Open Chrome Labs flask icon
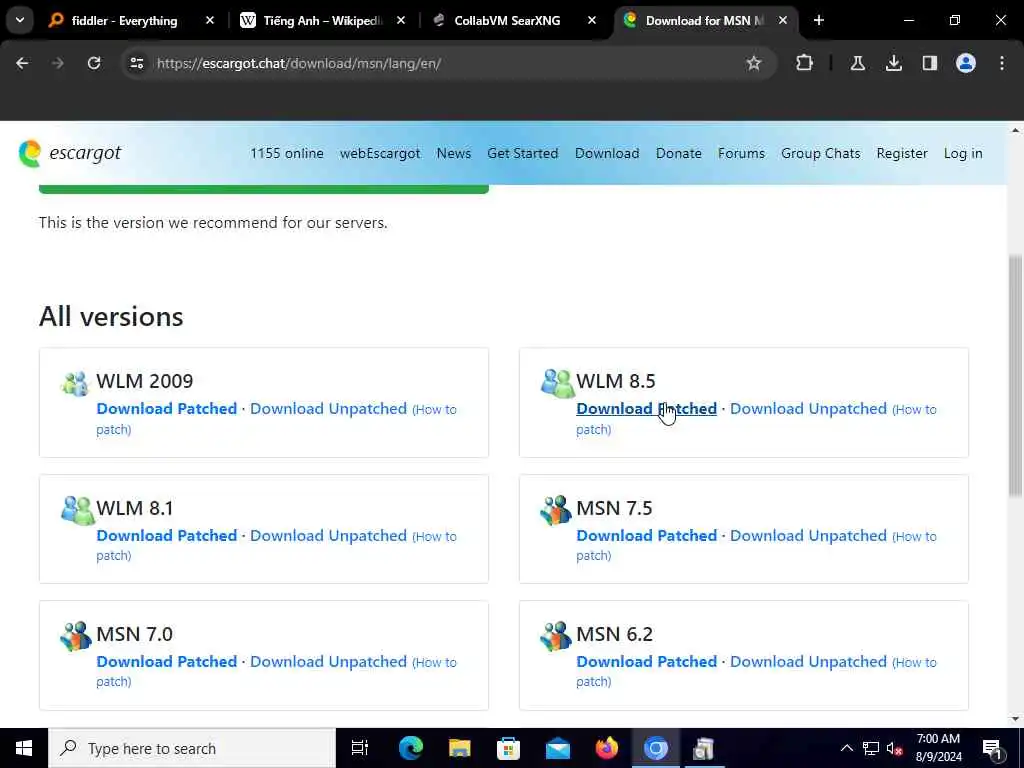 857,63
